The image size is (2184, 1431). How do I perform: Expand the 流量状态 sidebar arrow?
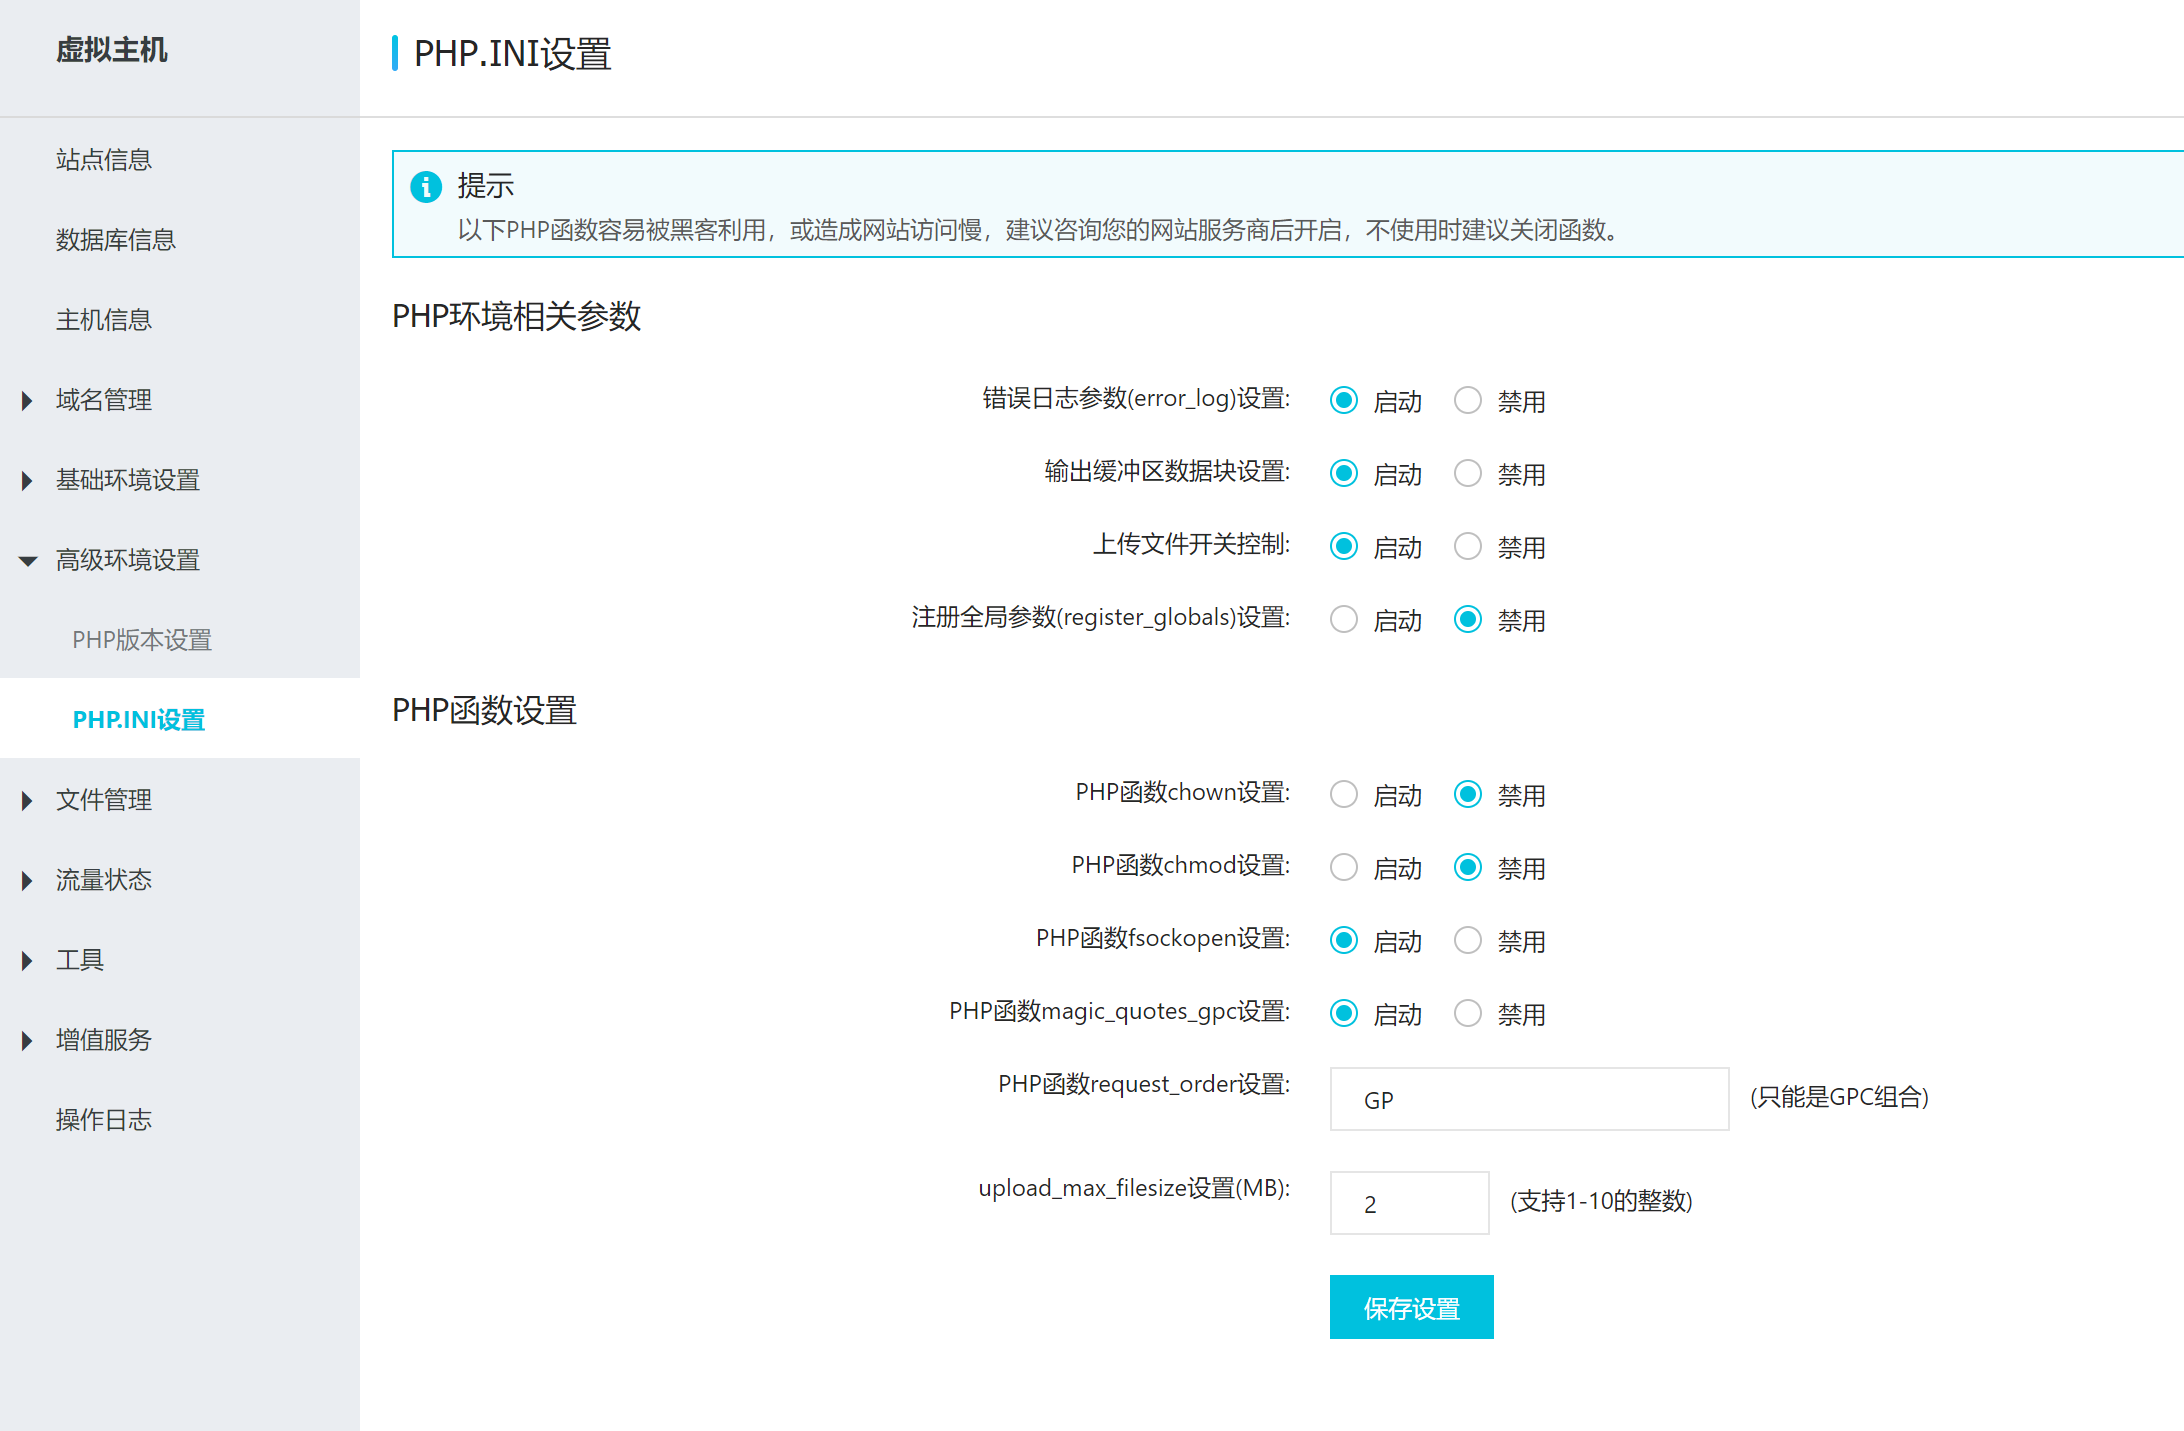point(27,881)
